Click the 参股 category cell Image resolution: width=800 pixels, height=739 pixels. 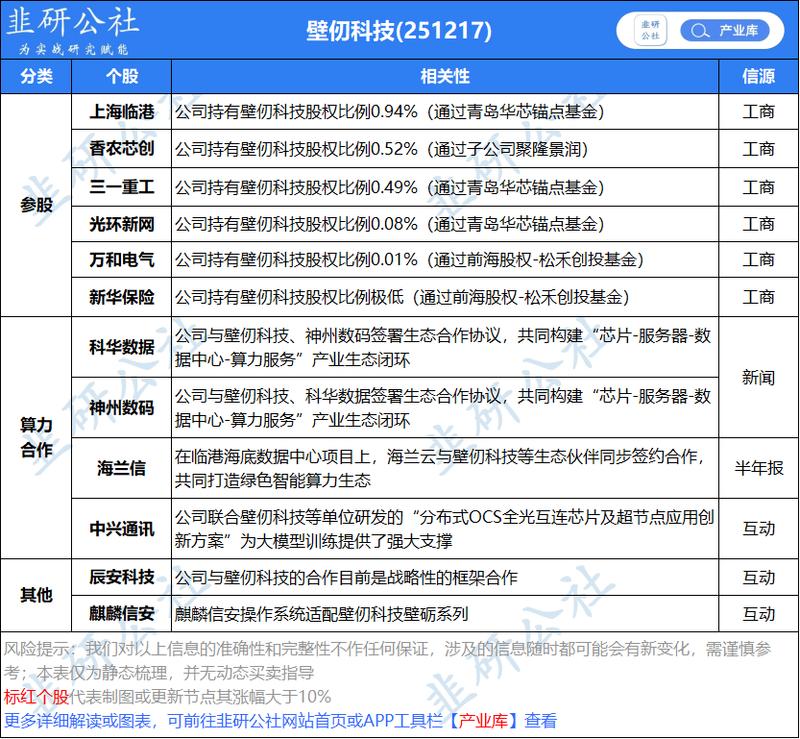pyautogui.click(x=37, y=205)
